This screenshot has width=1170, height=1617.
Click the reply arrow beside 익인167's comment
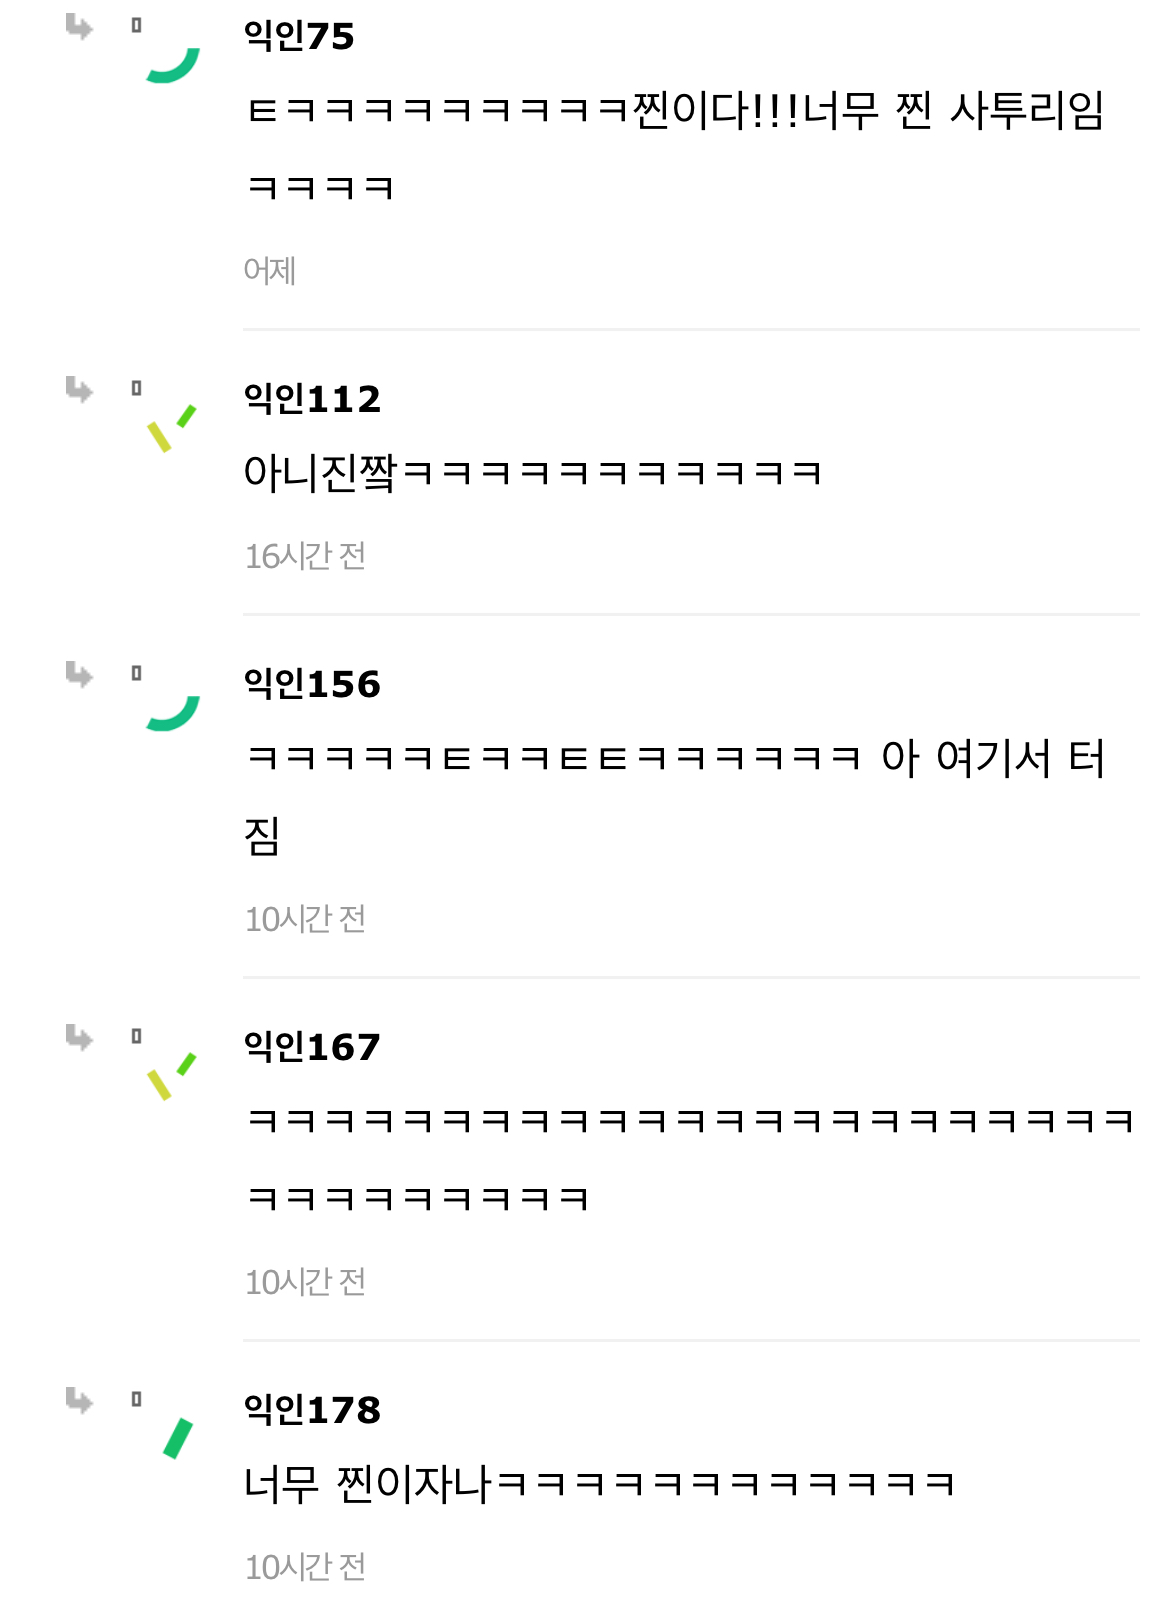(79, 1037)
